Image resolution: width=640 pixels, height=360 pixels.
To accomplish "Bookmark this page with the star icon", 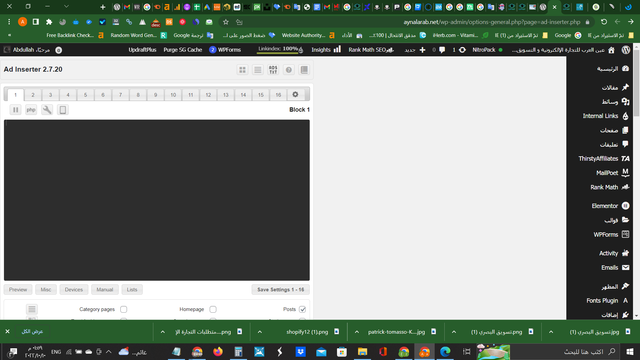I will click(226, 22).
